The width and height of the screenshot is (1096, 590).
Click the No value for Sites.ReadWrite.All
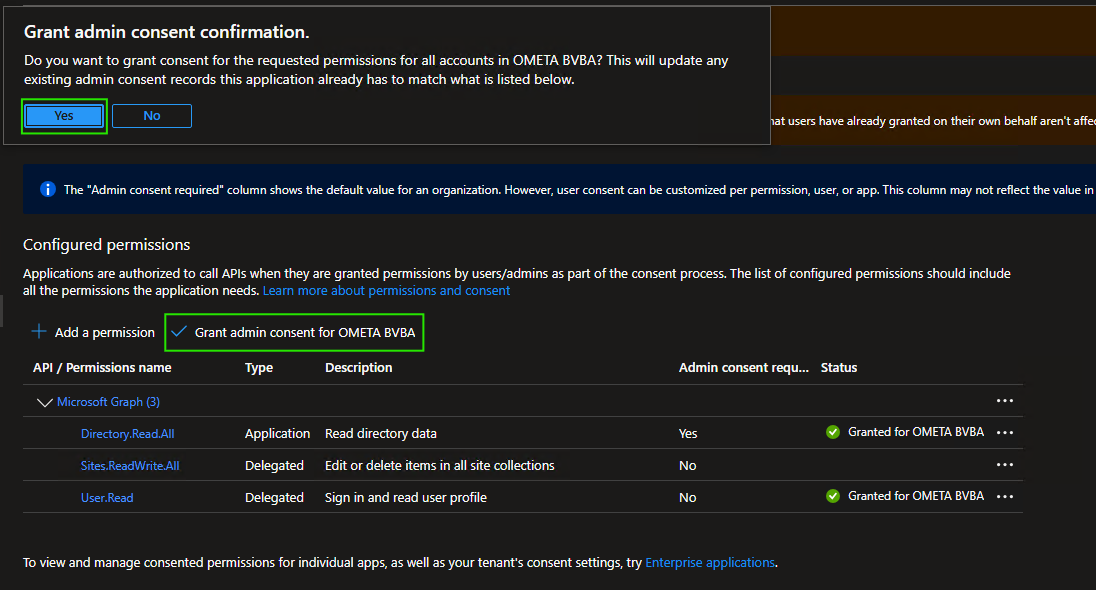coord(688,466)
